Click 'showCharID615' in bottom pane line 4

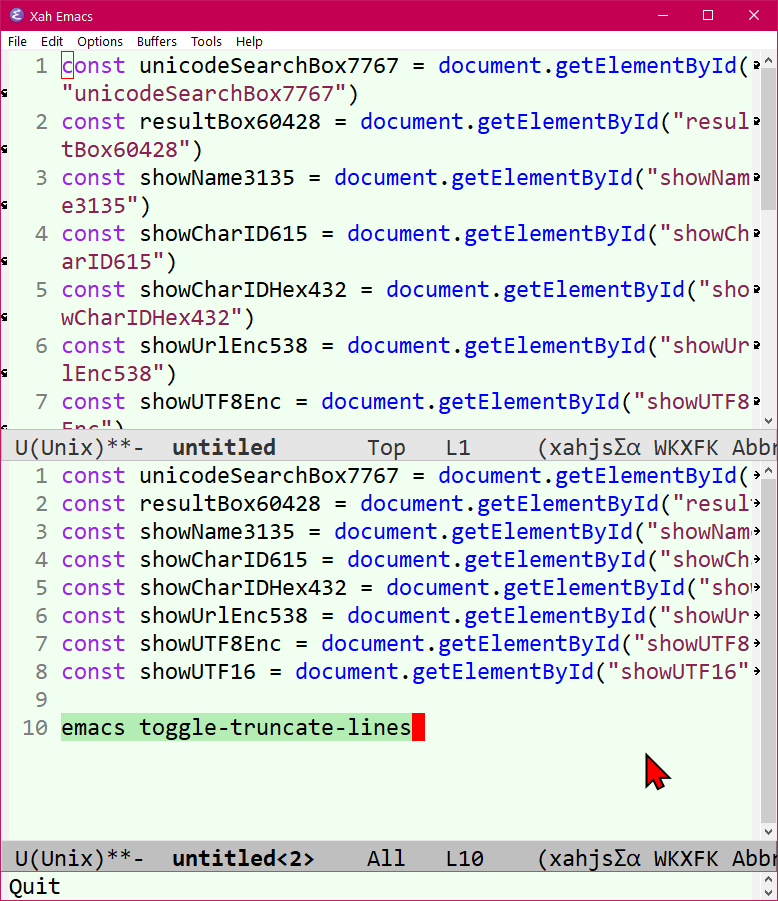click(224, 560)
